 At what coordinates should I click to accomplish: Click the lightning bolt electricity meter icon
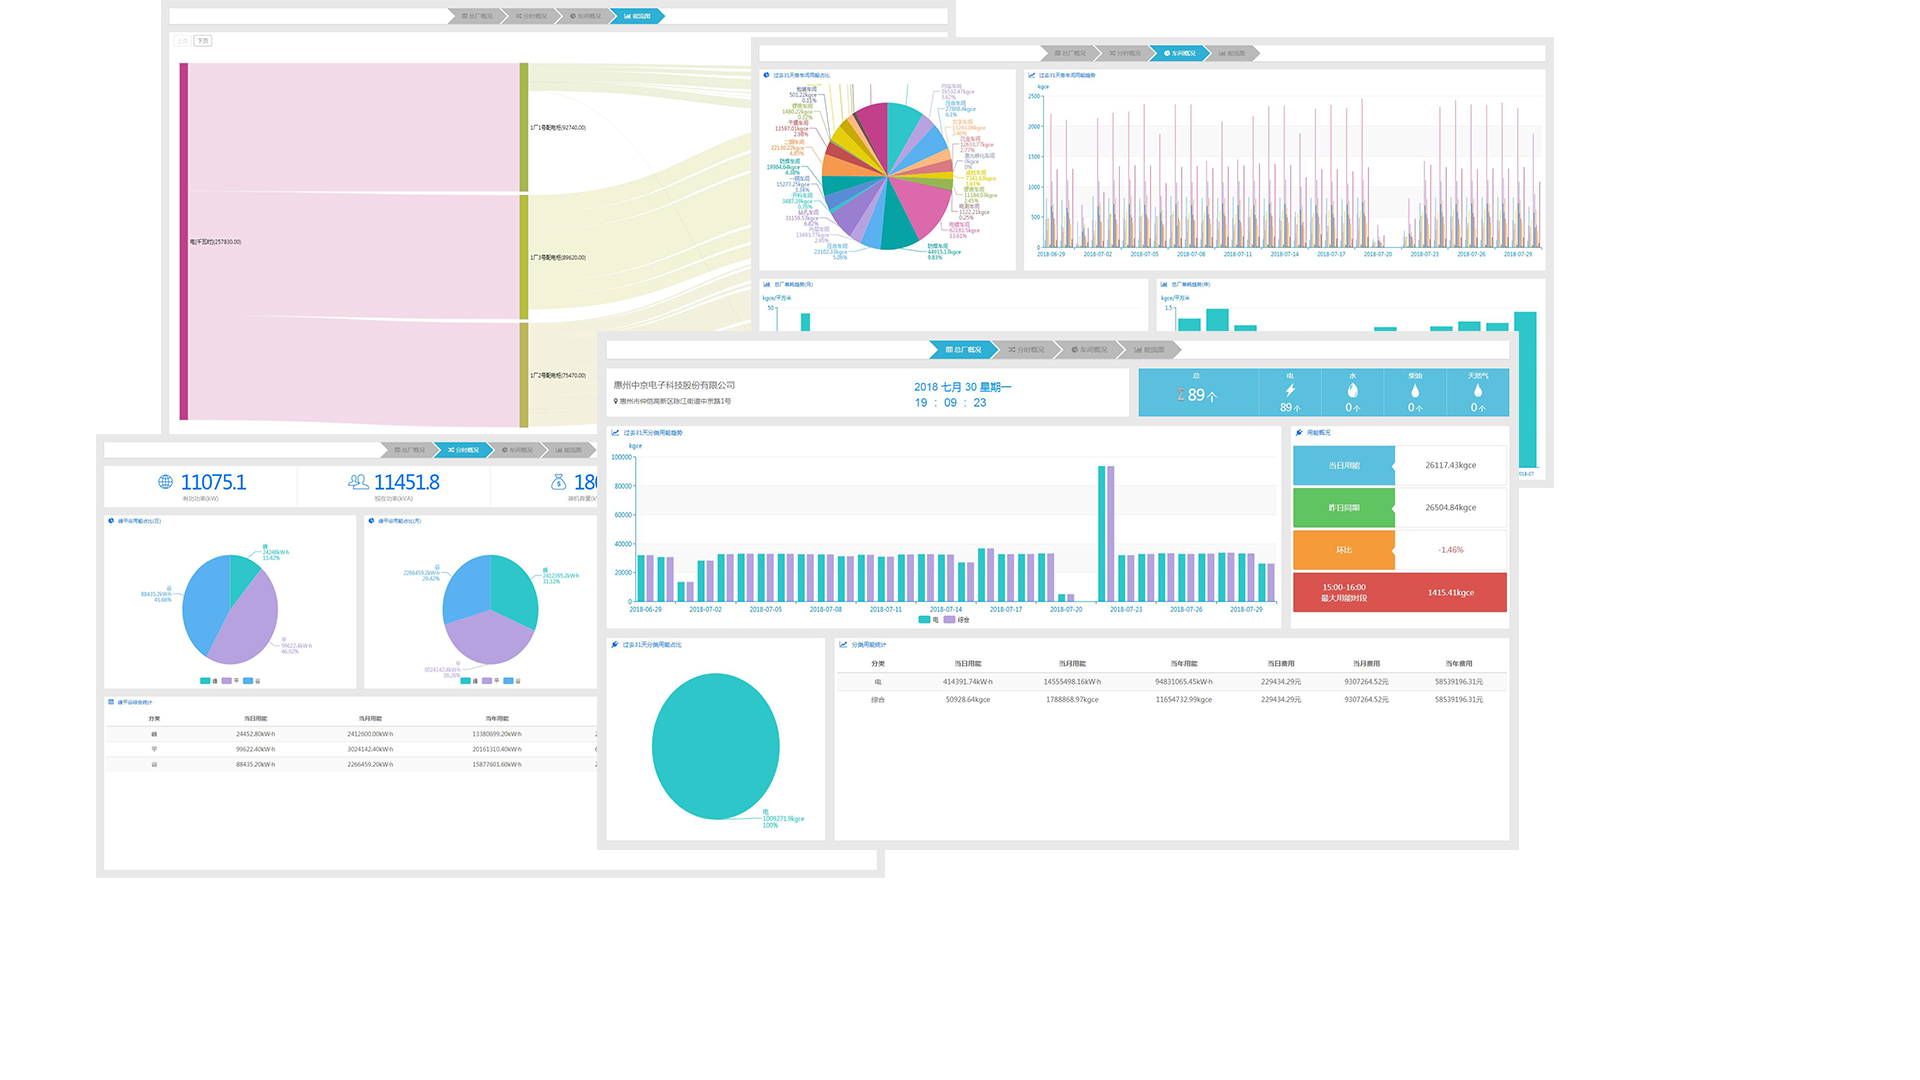pyautogui.click(x=1290, y=391)
